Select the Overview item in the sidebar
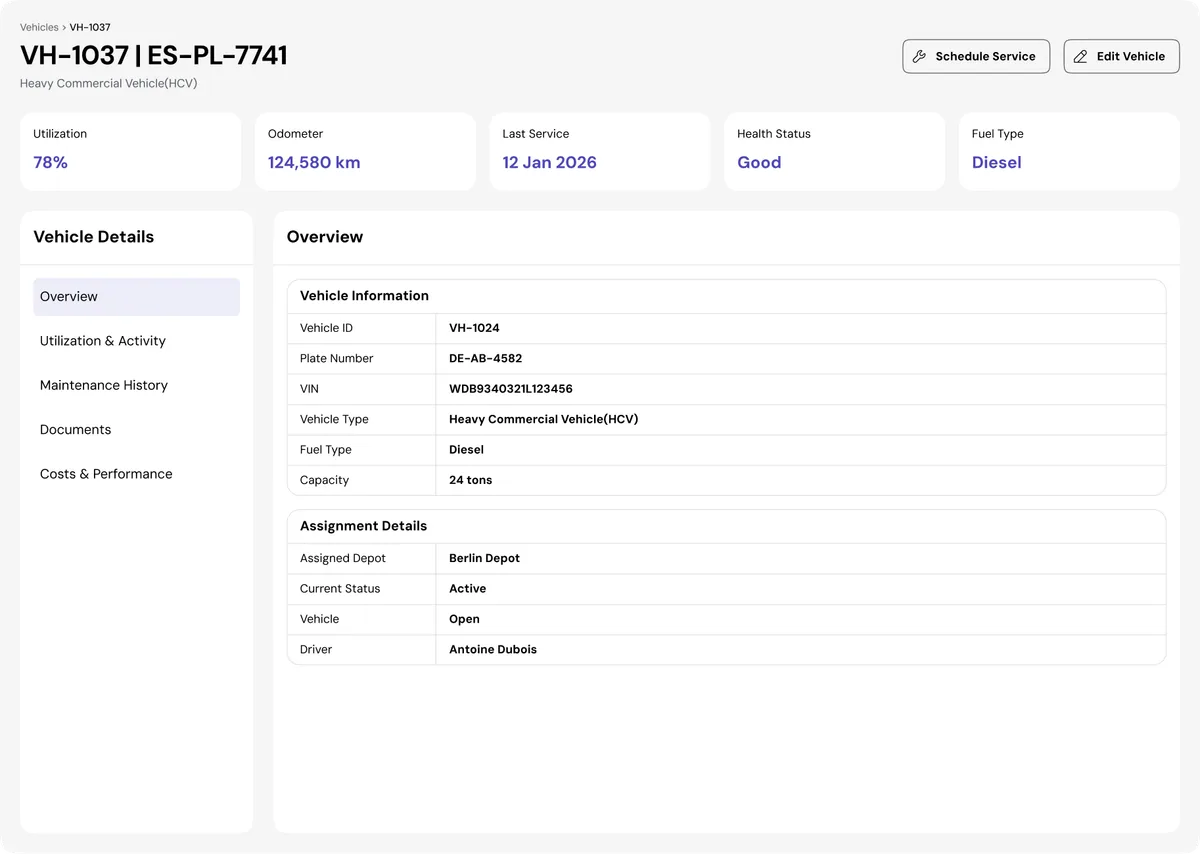The height and width of the screenshot is (854, 1200). pos(68,296)
